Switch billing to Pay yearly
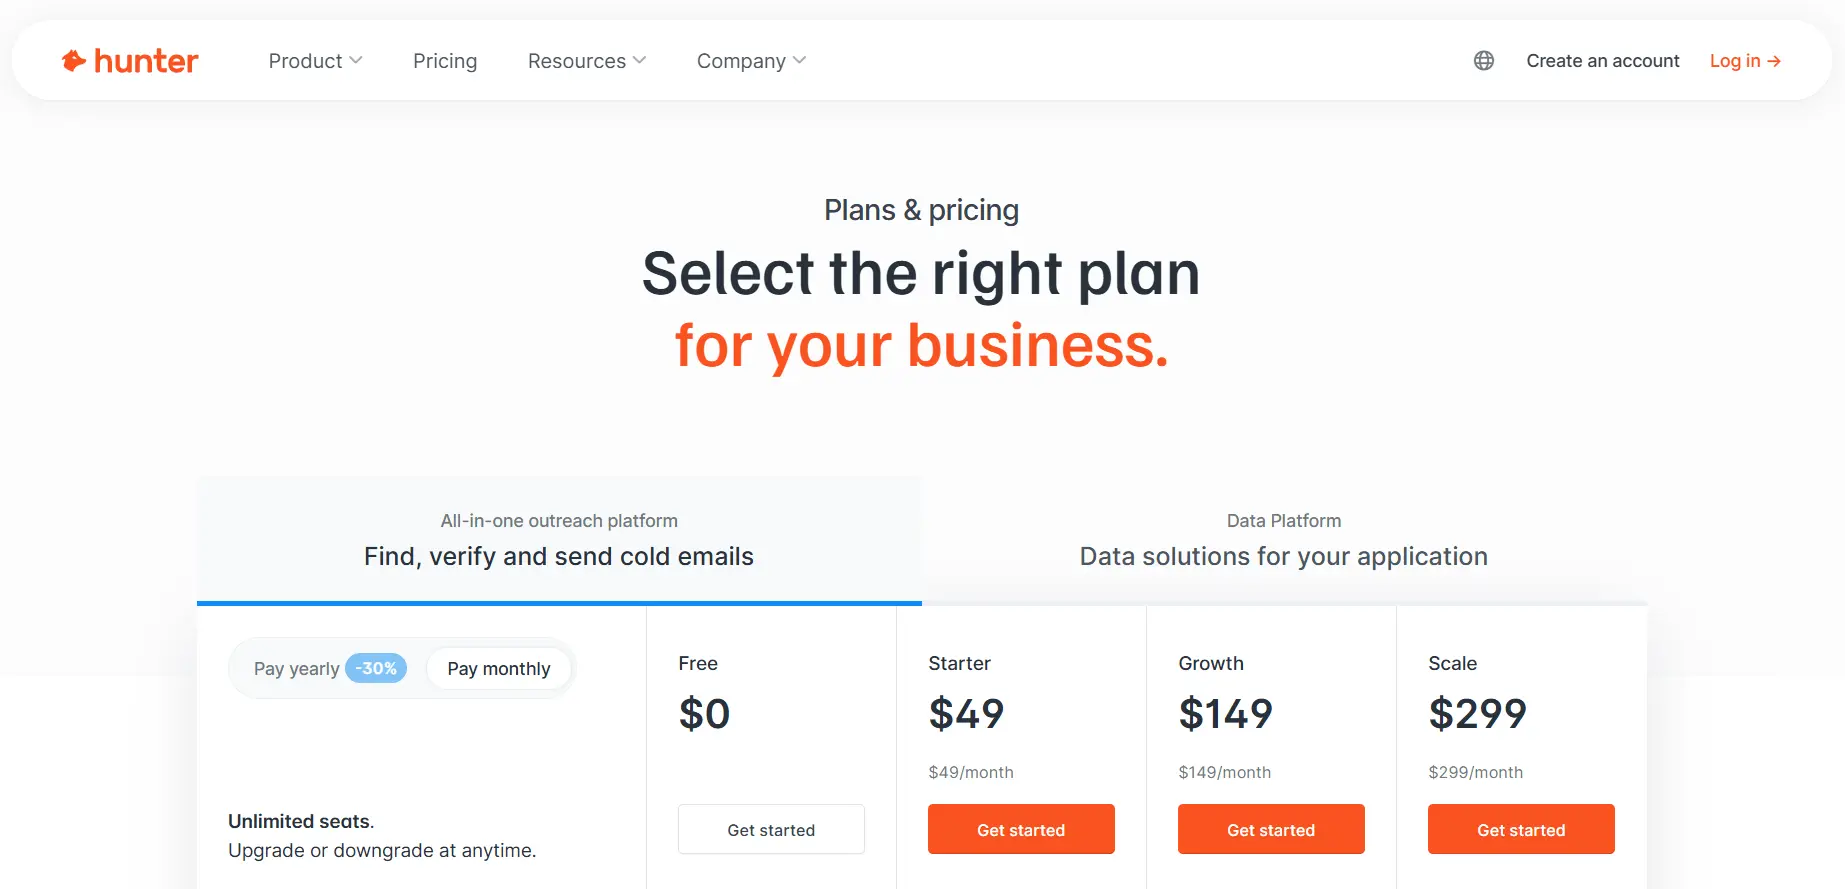Screen dimensions: 1845x889 297,668
